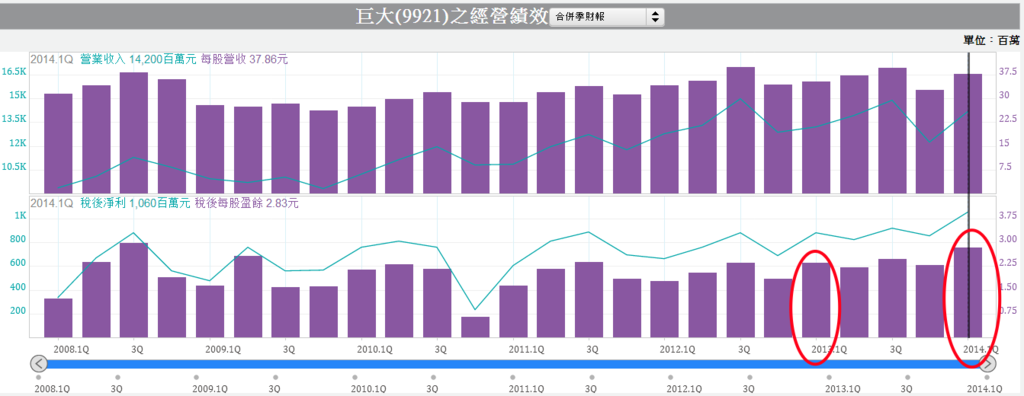1024x396 pixels.
Task: Select timeline dot 3Q between 2009.1Q and 2010.1Q
Action: click(275, 378)
